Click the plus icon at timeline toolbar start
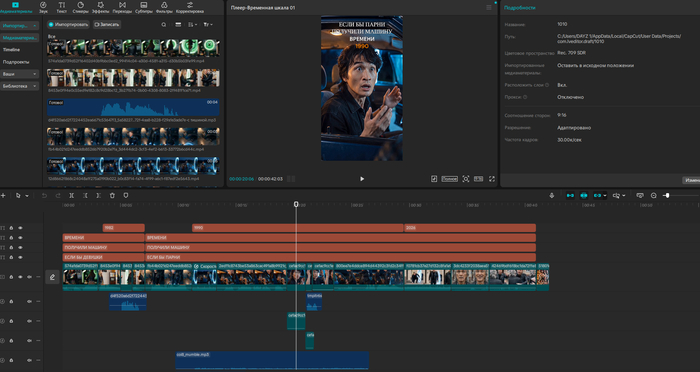 coord(3,196)
